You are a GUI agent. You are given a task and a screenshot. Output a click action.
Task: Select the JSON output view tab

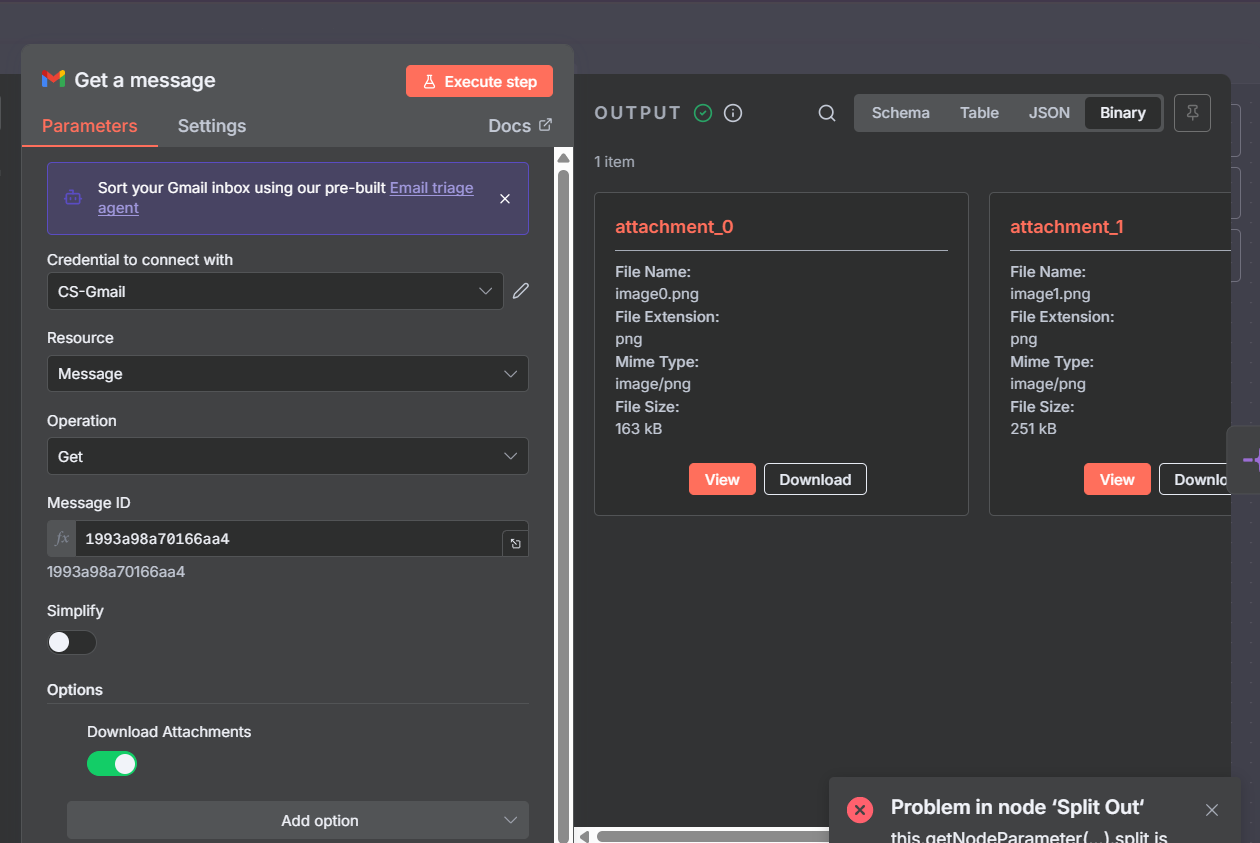click(1049, 113)
